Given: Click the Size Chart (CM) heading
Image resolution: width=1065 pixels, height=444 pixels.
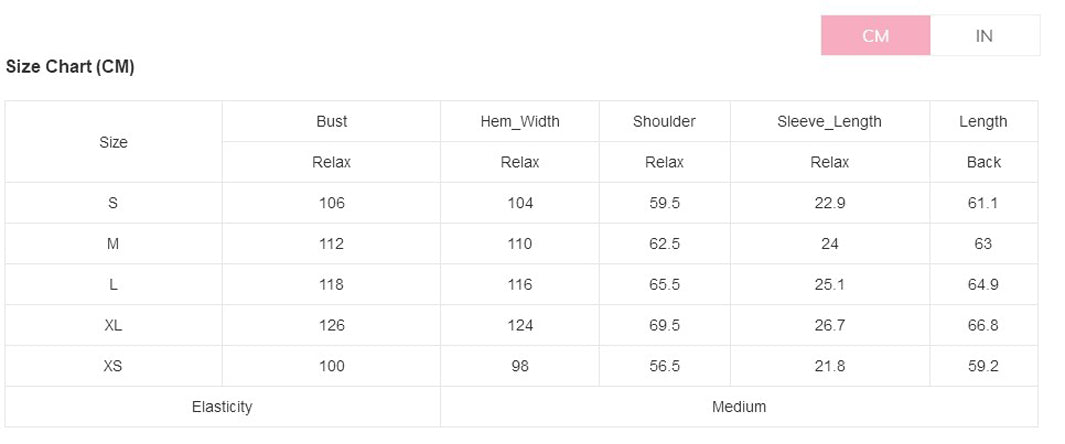Looking at the screenshot, I should tap(70, 67).
